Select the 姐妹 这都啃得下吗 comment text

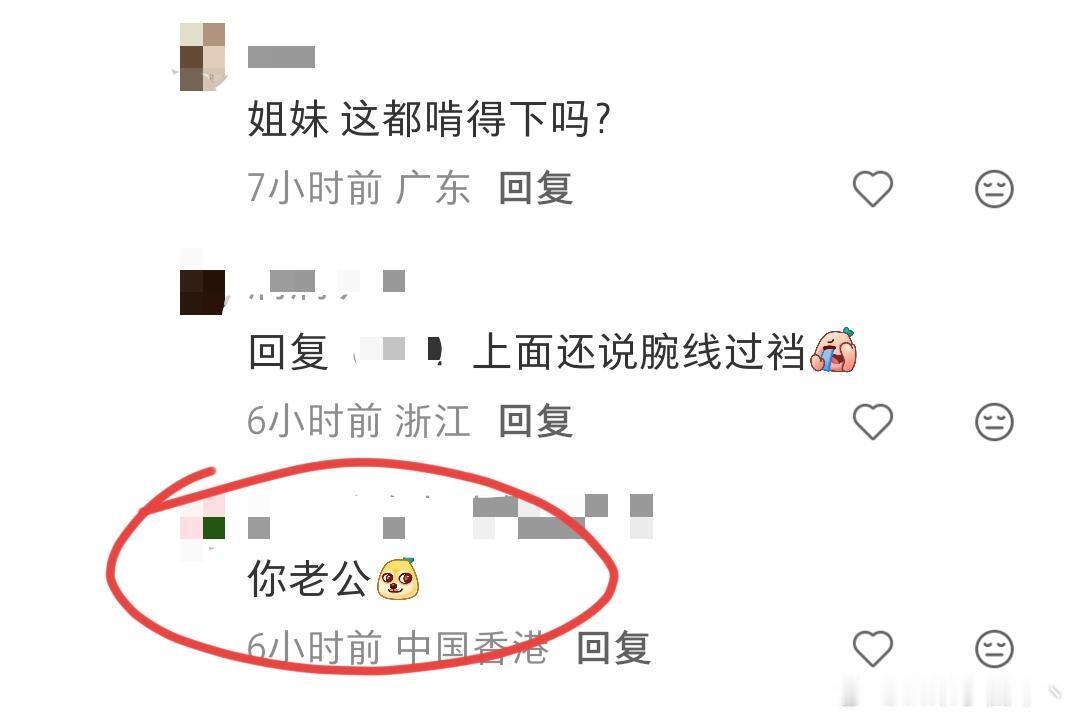[x=429, y=118]
